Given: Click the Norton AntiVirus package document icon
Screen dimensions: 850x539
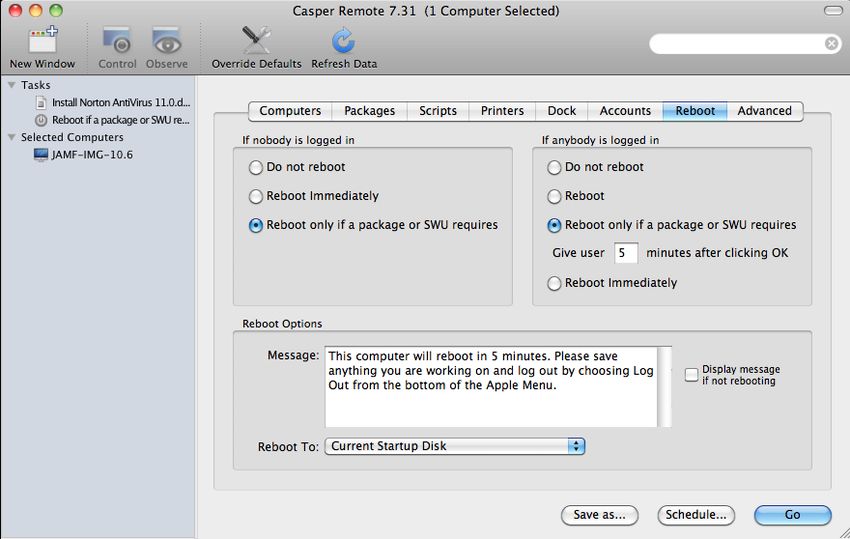Looking at the screenshot, I should pyautogui.click(x=41, y=102).
